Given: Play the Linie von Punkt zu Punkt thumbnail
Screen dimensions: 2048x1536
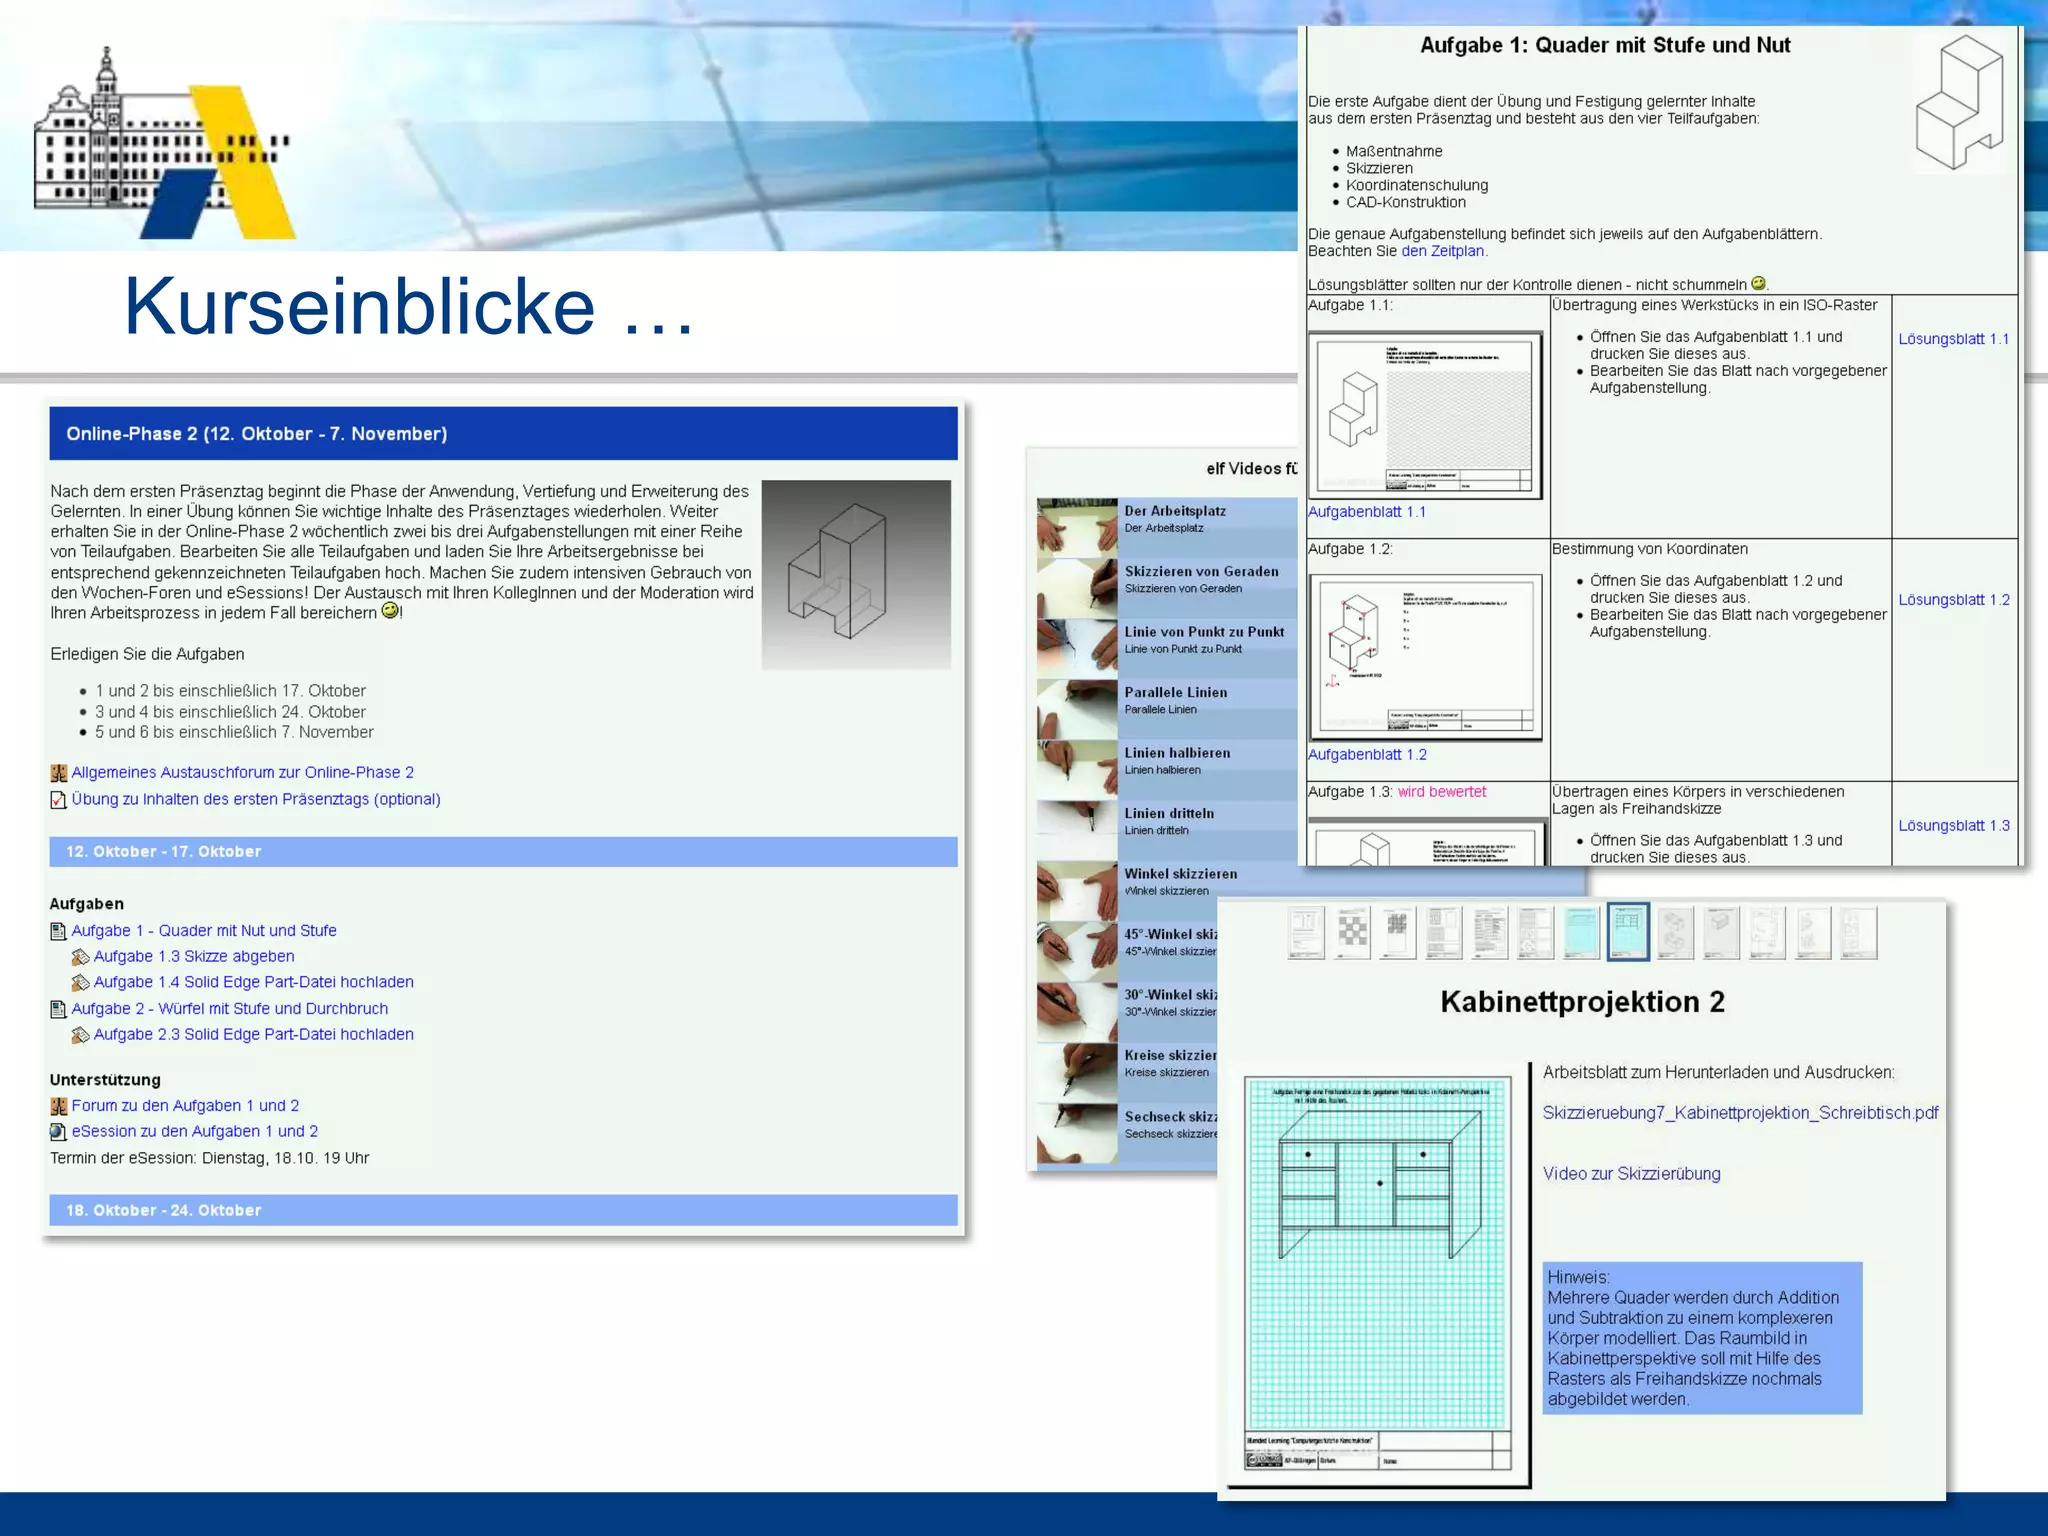Looking at the screenshot, I should coord(1077,648).
